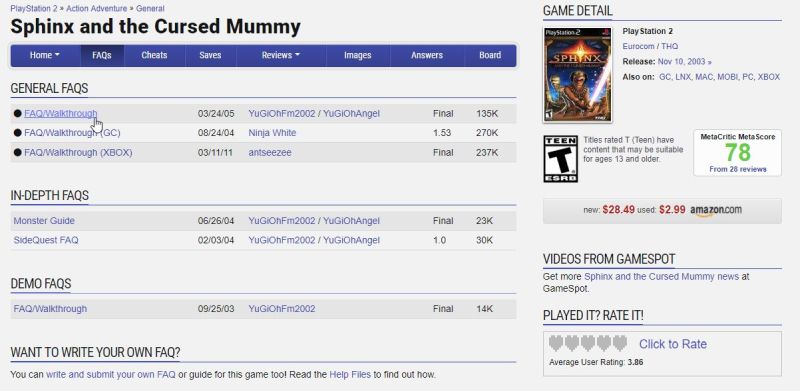
Task: Click the MetaCritic MetaScore 78 badge
Action: (737, 153)
